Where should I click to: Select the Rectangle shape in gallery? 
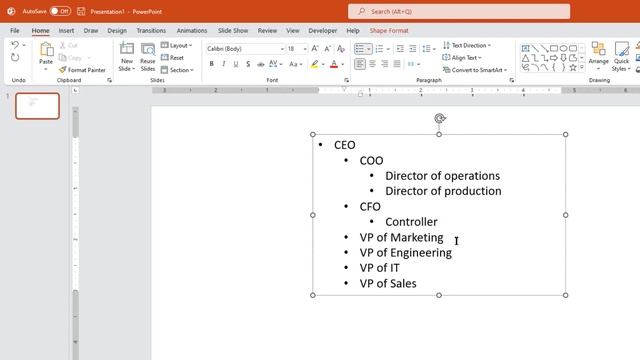(x=554, y=48)
